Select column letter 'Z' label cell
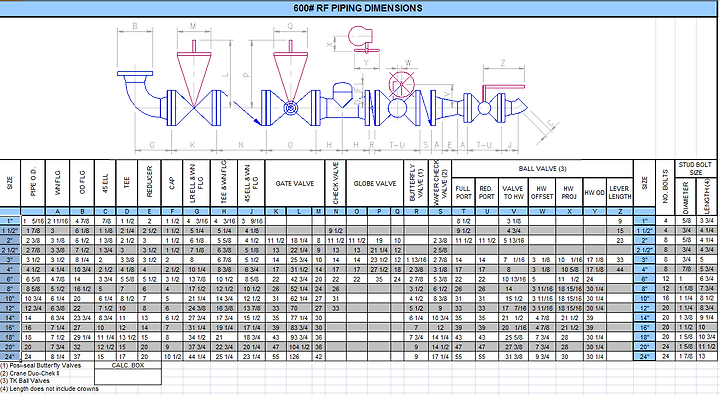This screenshot has height=396, width=720. [x=619, y=211]
